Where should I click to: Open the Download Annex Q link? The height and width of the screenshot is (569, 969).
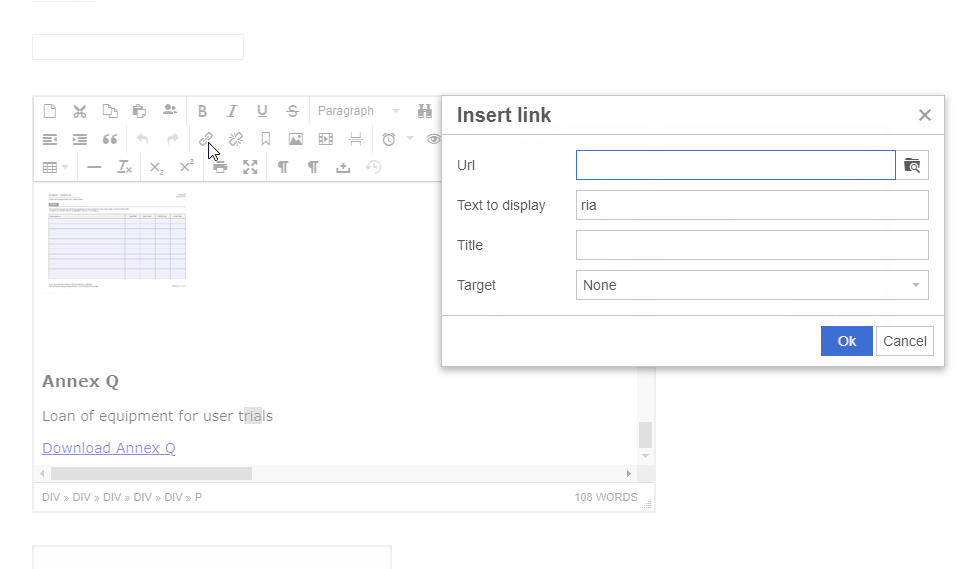pyautogui.click(x=109, y=448)
